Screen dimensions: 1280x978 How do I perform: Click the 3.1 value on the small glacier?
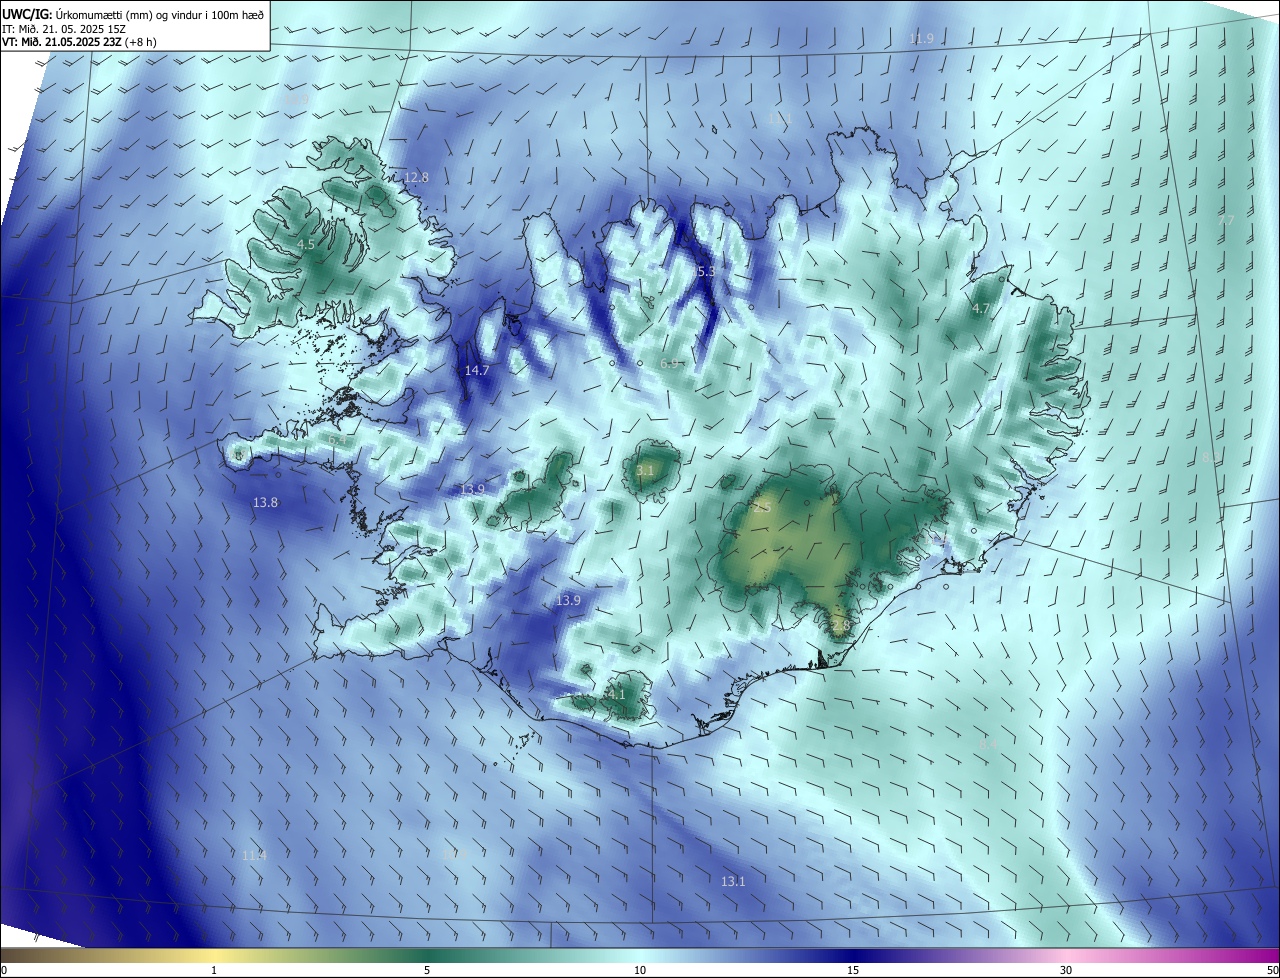coord(645,471)
